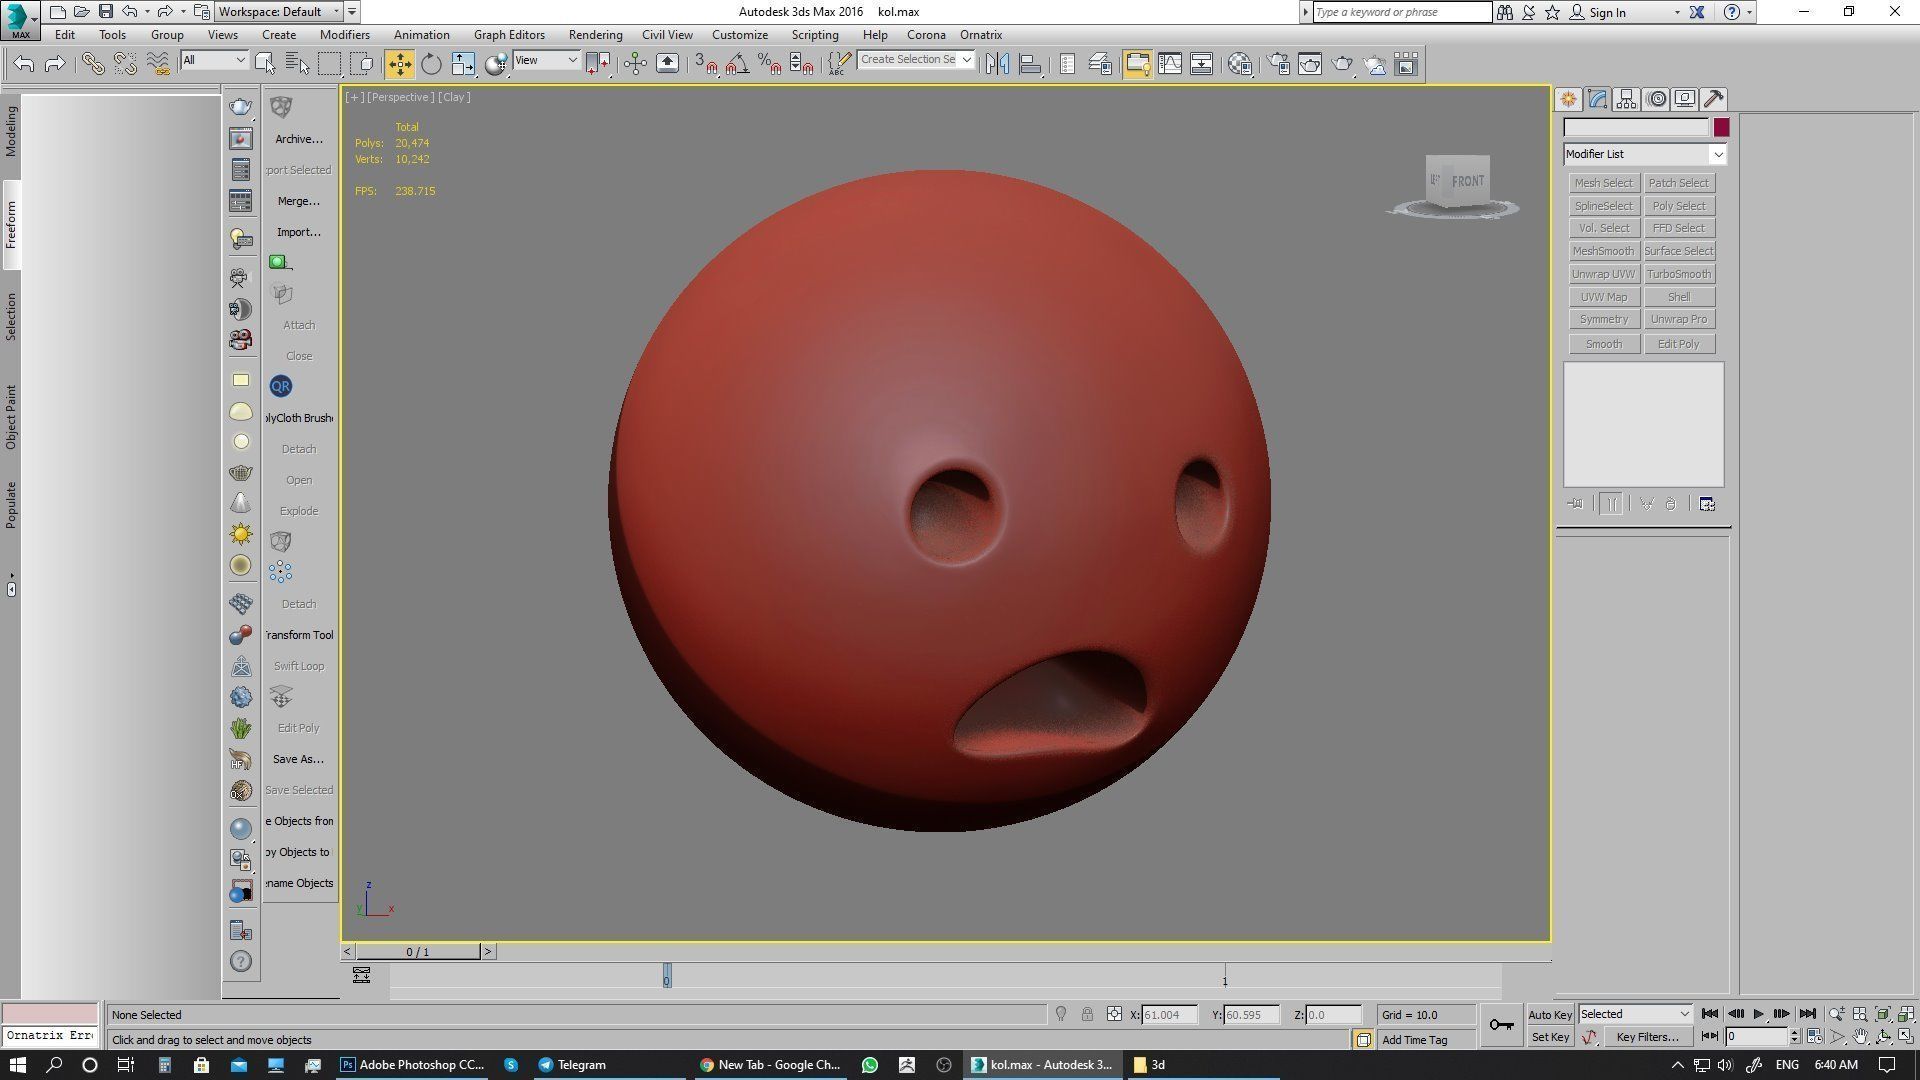Image resolution: width=1920 pixels, height=1080 pixels.
Task: Toggle Auto Key mode
Action: coord(1550,1014)
